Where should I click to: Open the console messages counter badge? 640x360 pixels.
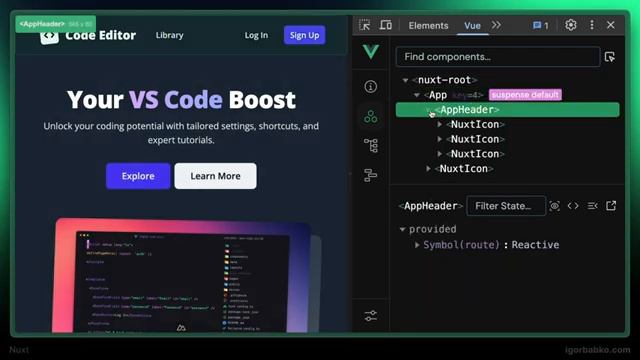coord(541,25)
